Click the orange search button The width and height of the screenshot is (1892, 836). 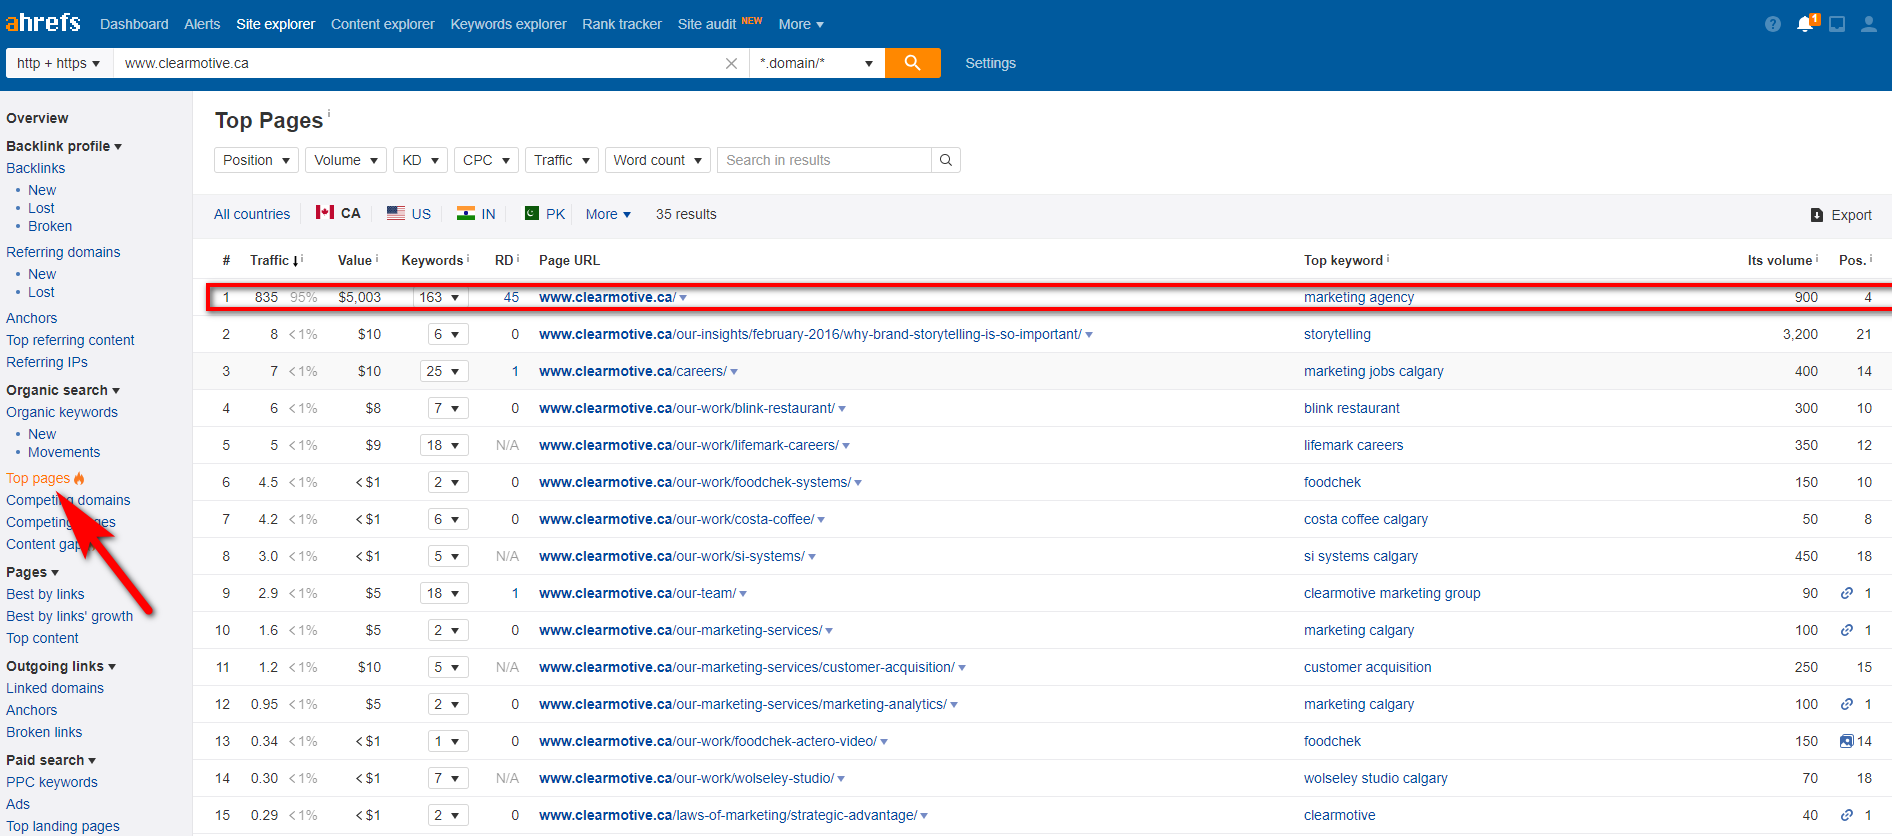(x=912, y=63)
